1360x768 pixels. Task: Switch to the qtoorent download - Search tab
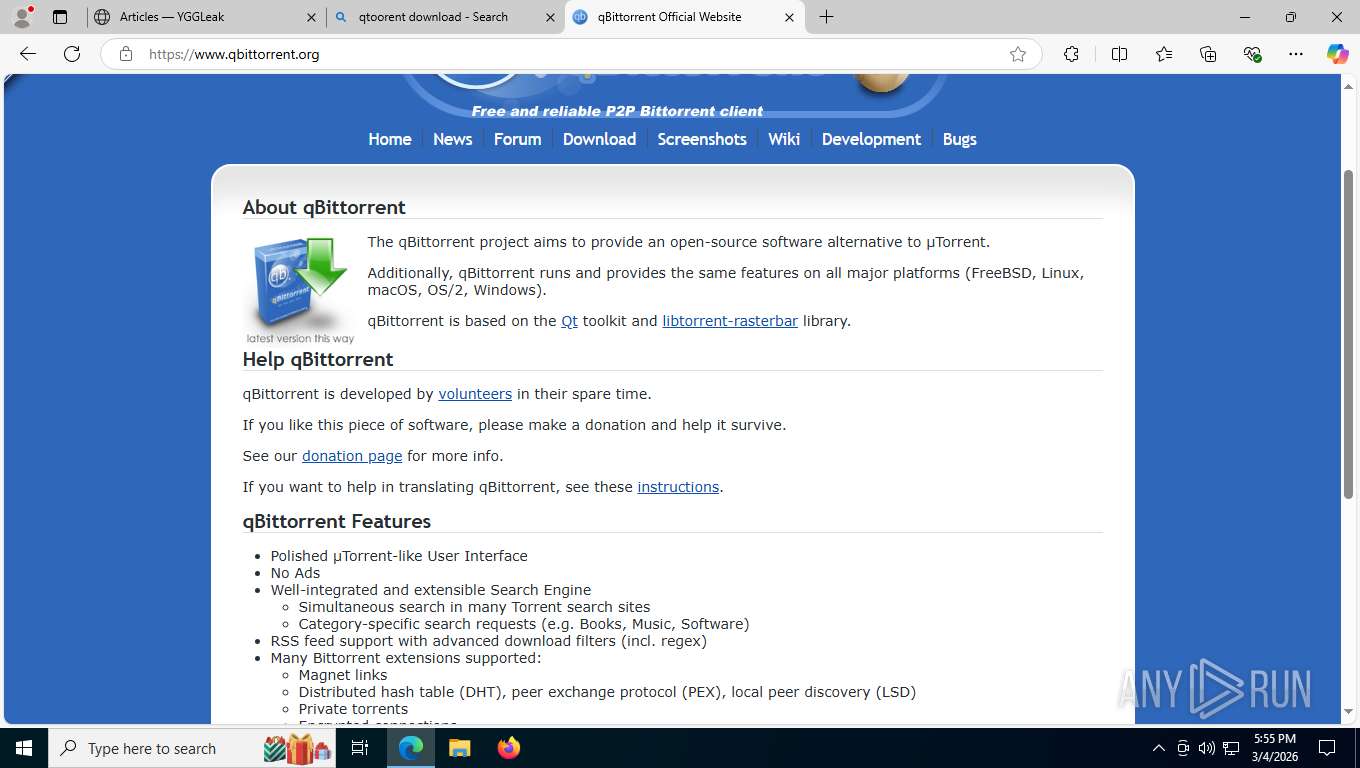point(444,17)
